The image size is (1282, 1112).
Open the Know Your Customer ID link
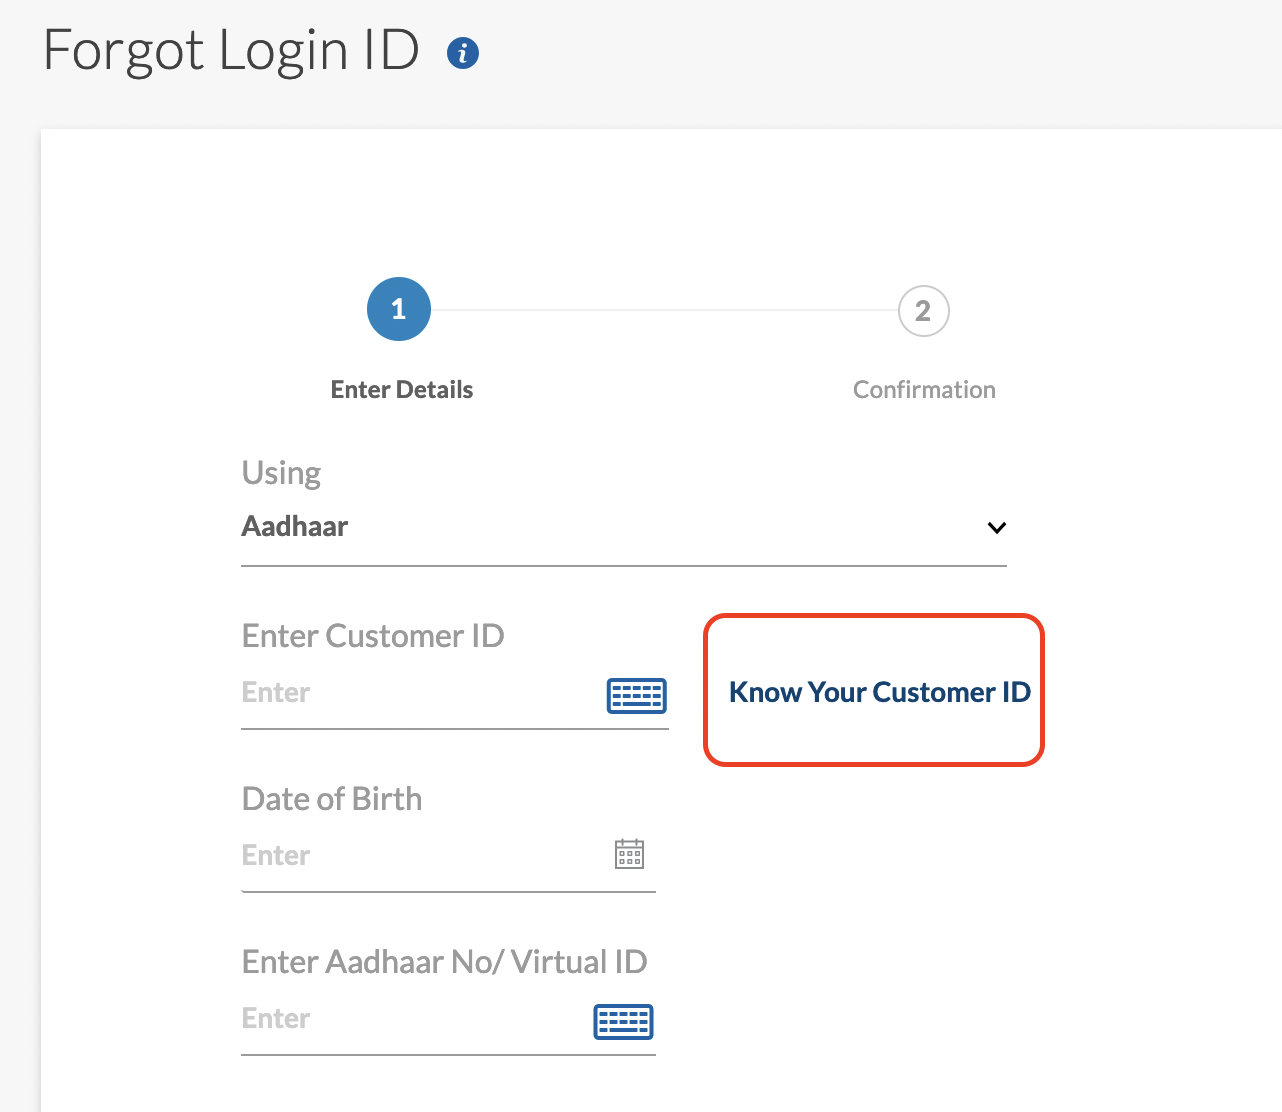click(x=879, y=692)
